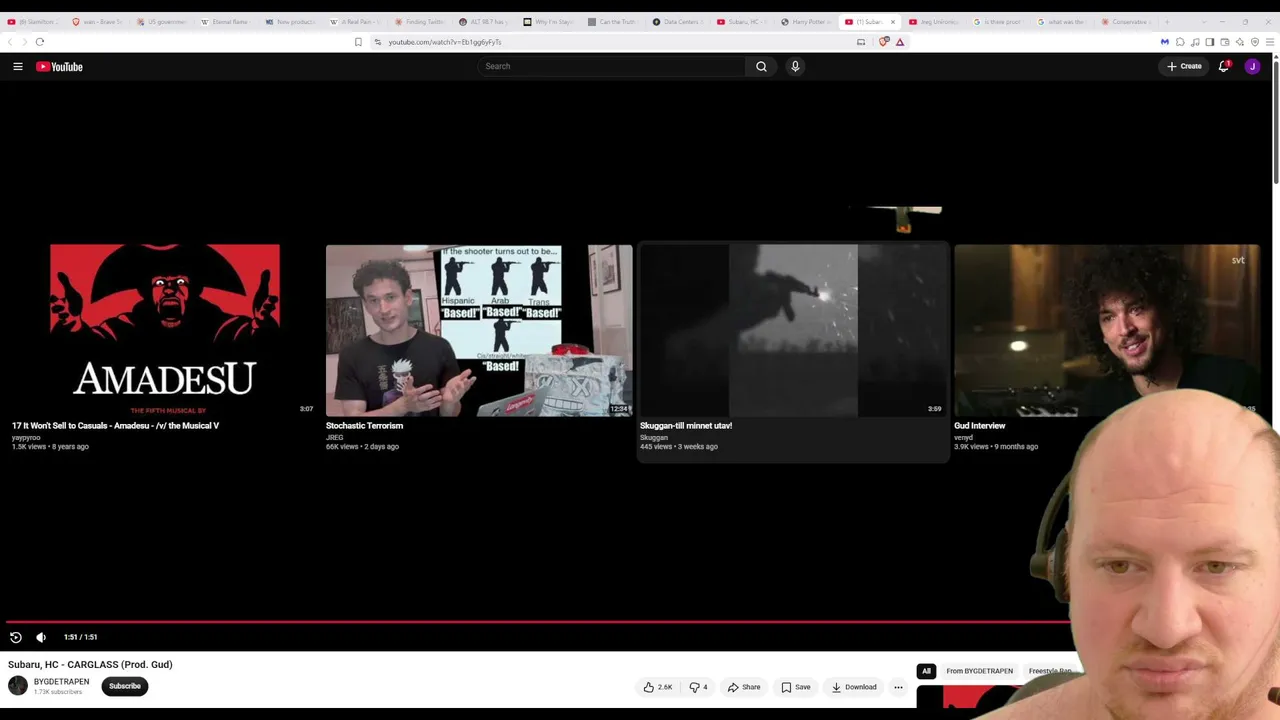This screenshot has height=720, width=1280.
Task: Switch to the Harry Potter tab
Action: coord(807,22)
